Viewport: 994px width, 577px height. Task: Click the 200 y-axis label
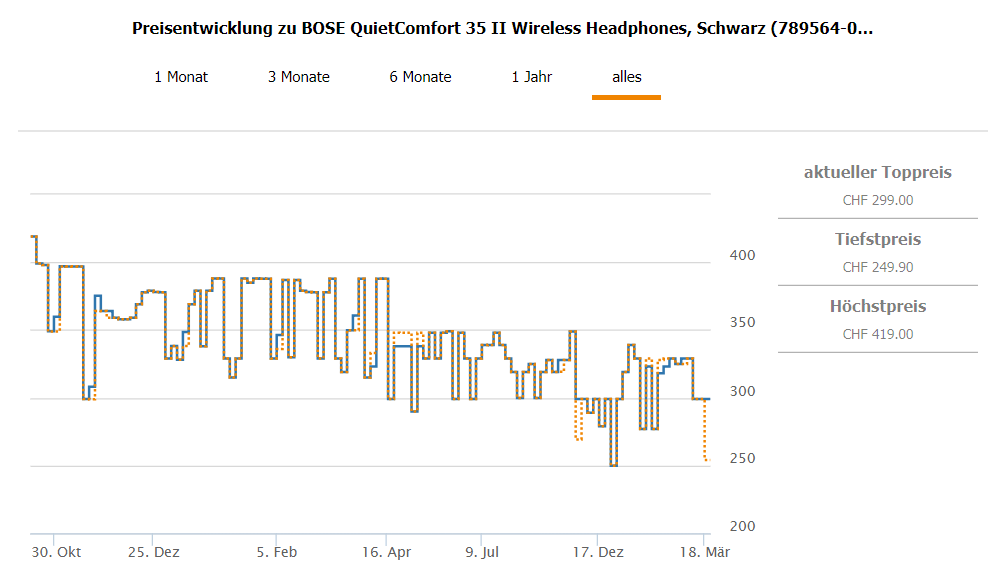pos(742,526)
